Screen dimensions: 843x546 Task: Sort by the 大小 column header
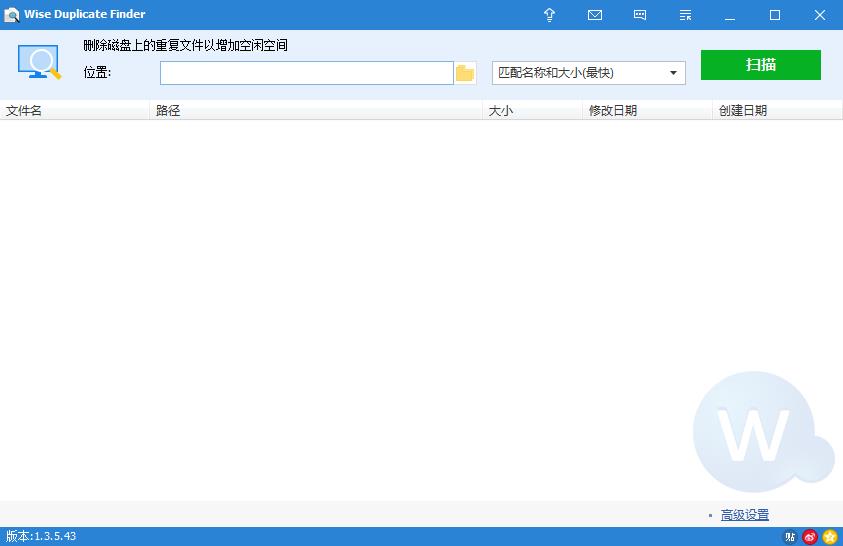point(532,111)
